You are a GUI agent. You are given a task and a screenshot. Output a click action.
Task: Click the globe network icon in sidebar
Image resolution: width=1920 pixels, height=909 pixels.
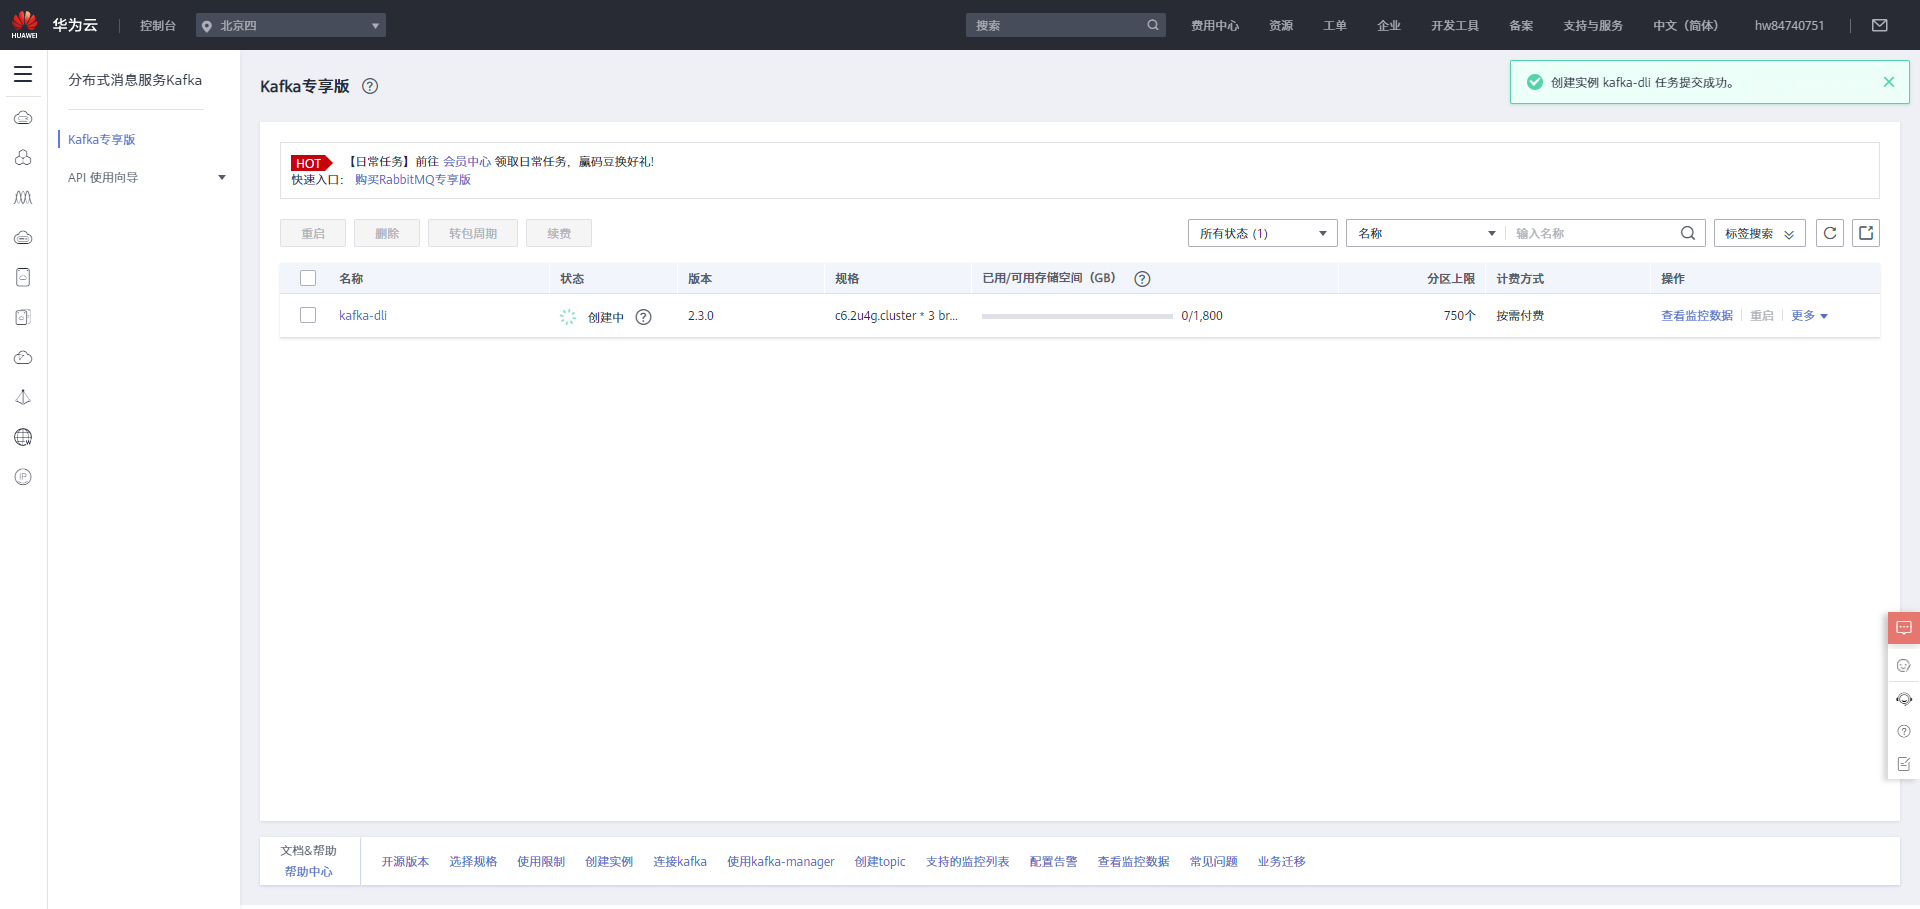(x=23, y=437)
